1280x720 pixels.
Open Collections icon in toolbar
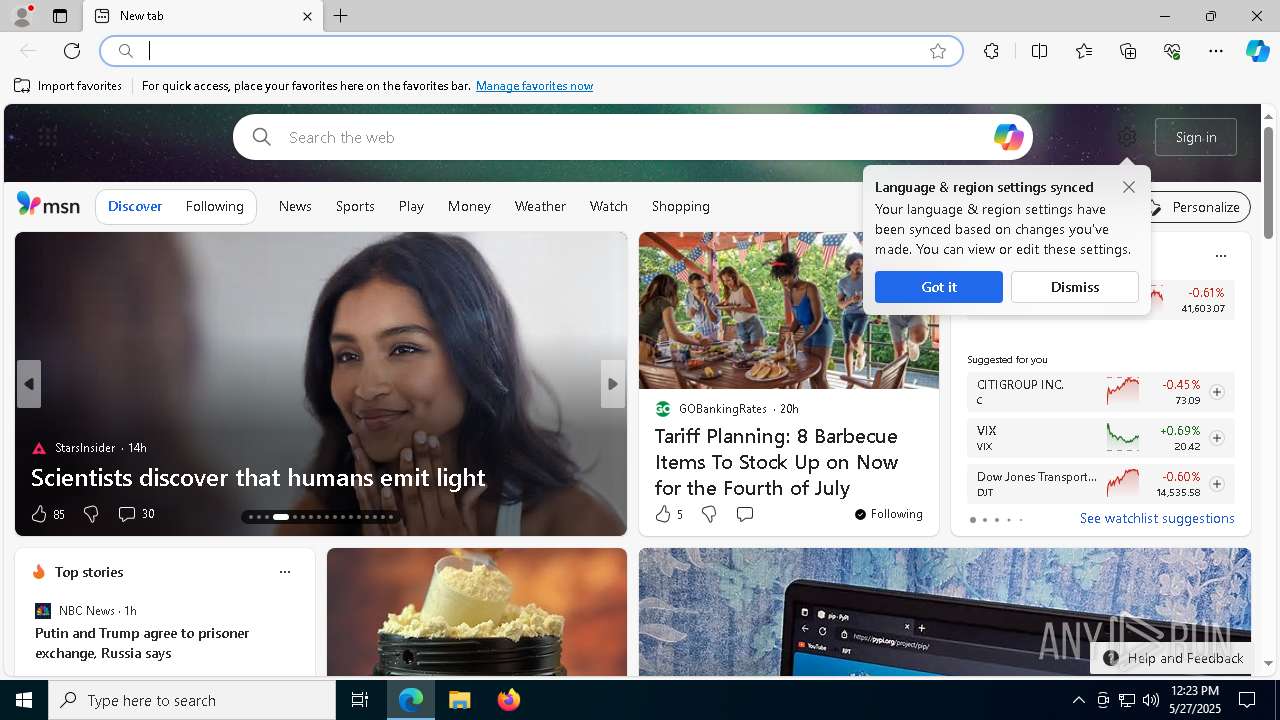tap(1128, 51)
